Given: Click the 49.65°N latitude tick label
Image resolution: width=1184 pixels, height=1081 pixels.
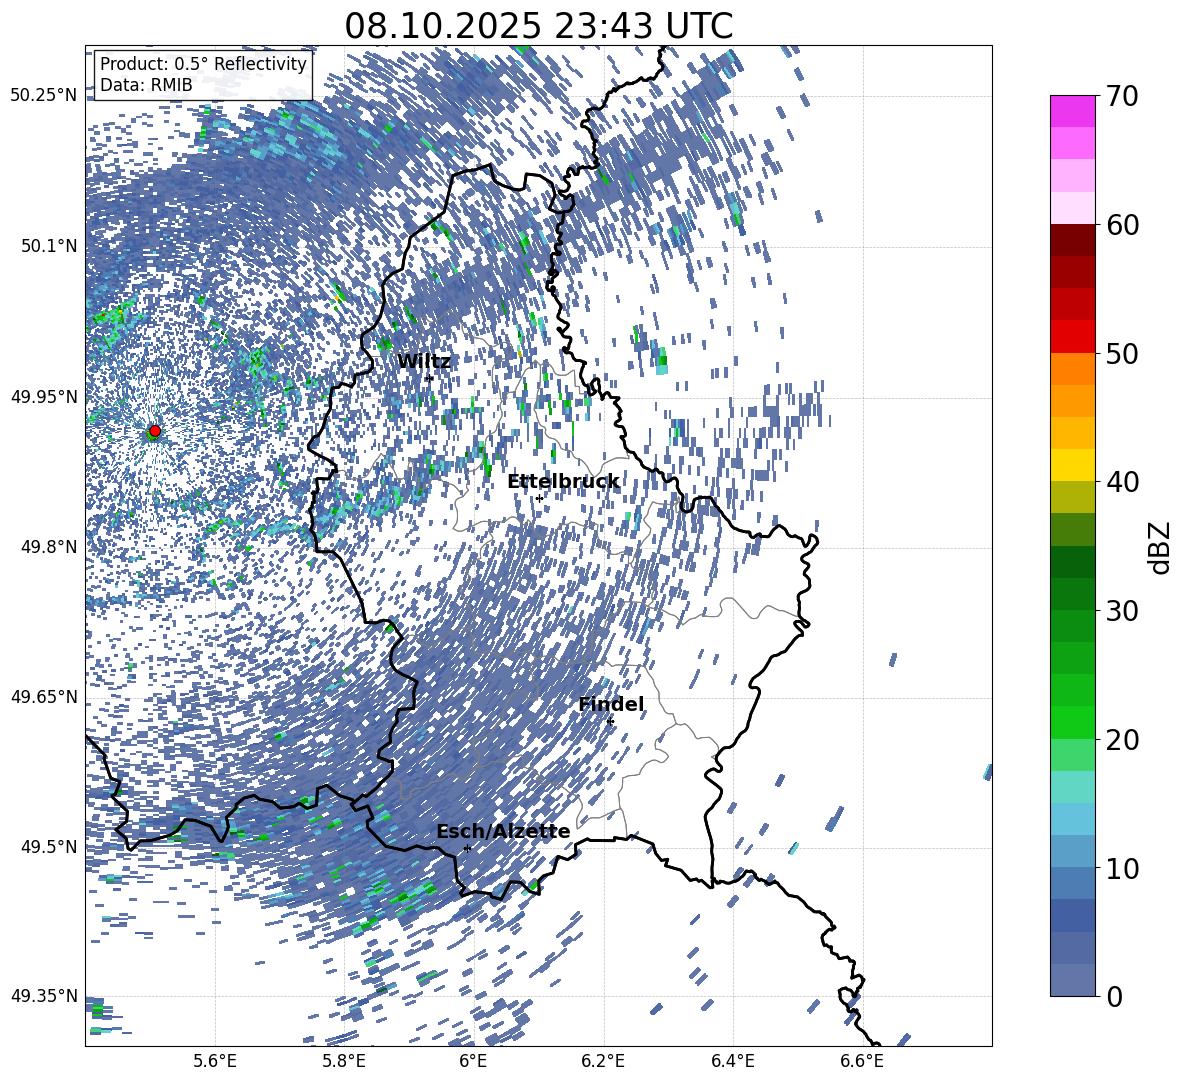Looking at the screenshot, I should [x=44, y=696].
